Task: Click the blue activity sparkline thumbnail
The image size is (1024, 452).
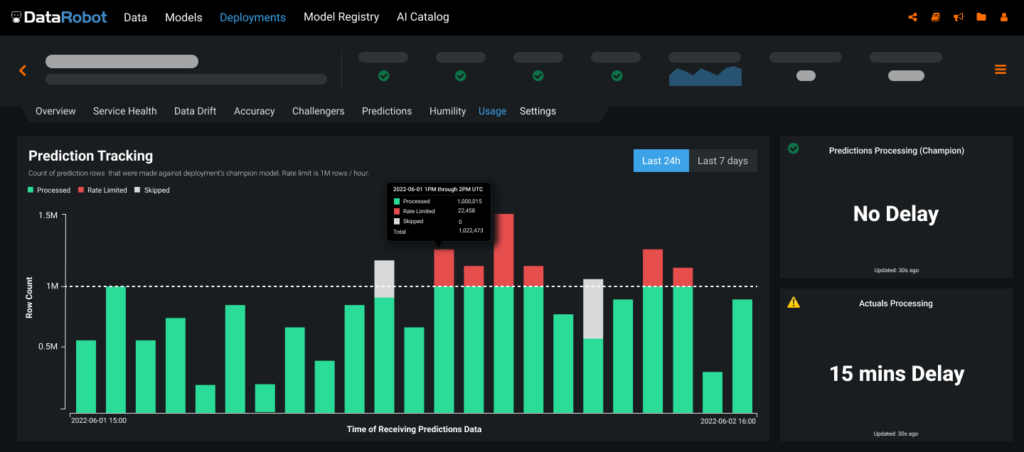Action: (x=704, y=77)
